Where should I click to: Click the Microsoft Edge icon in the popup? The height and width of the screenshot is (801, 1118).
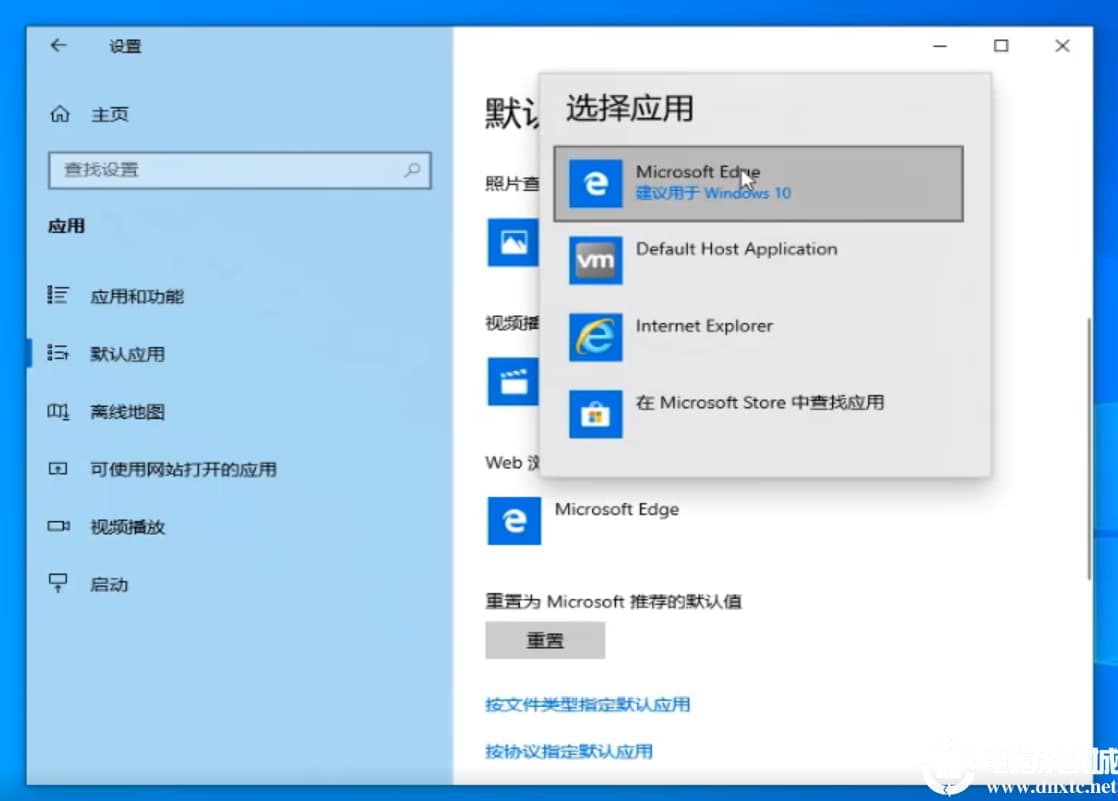(x=595, y=183)
